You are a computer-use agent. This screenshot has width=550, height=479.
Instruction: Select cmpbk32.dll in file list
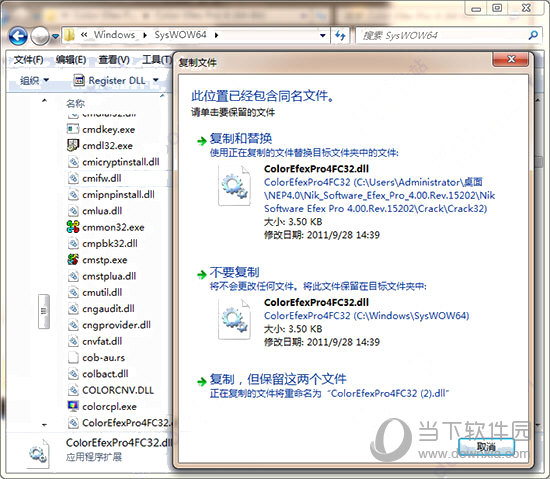102,243
